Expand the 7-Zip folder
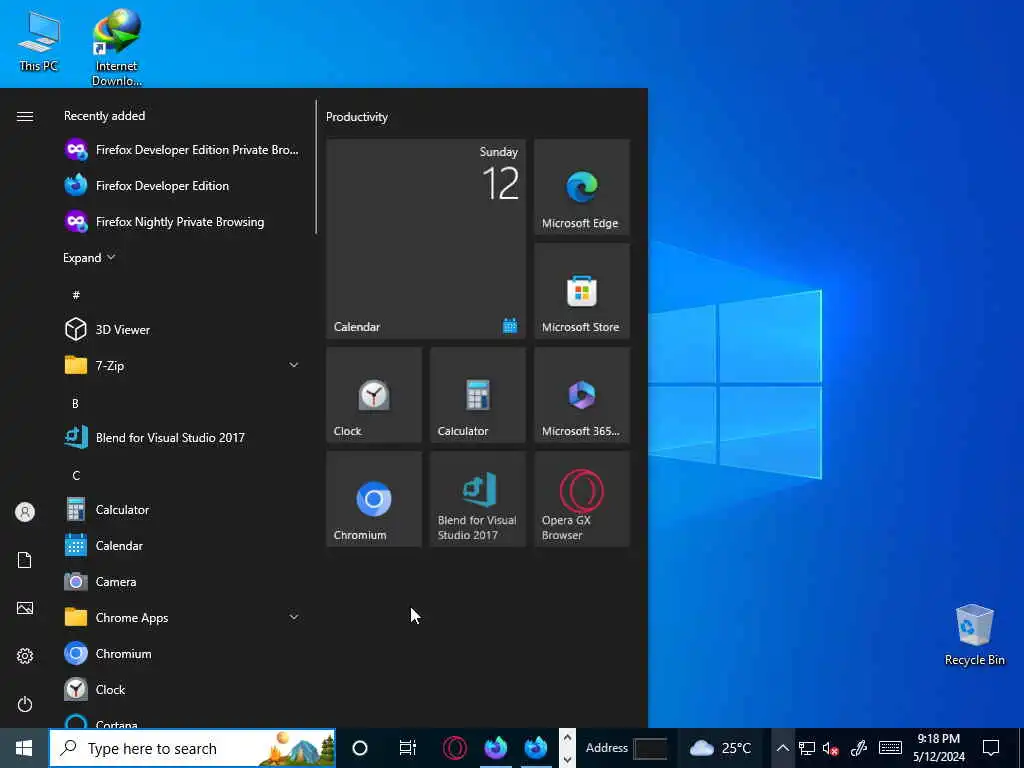Viewport: 1024px width, 768px height. [x=294, y=365]
